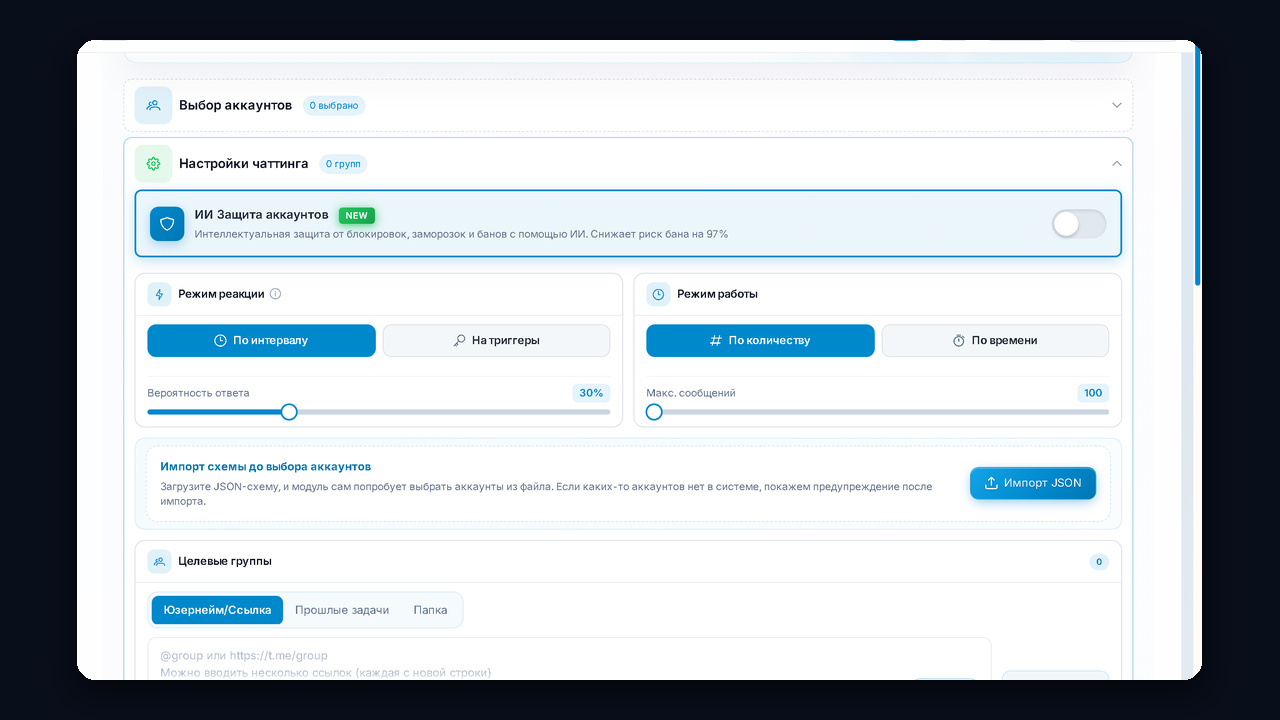Click the Импорт схемы до выбора аккаунтов heading
Viewport: 1280px width, 720px height.
click(x=266, y=466)
